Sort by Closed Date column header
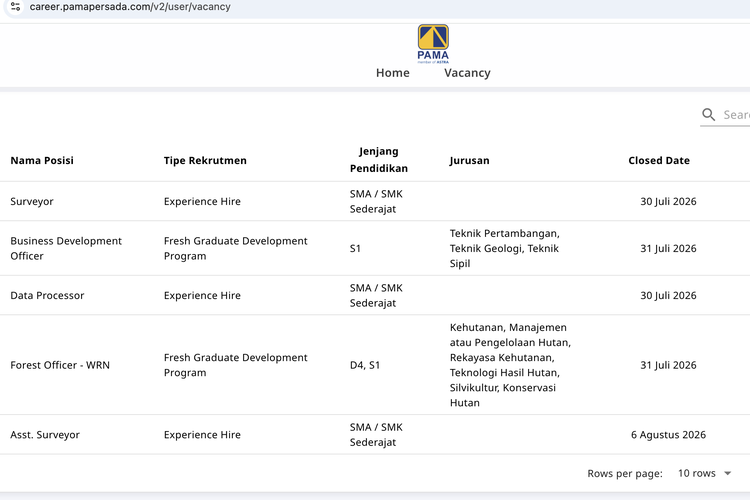 tap(659, 160)
